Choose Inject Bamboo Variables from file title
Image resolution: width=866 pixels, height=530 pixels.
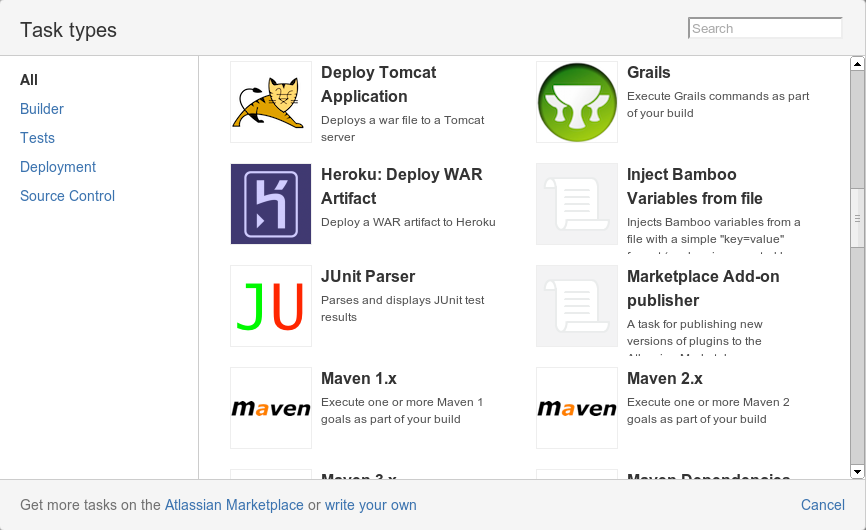tap(695, 186)
